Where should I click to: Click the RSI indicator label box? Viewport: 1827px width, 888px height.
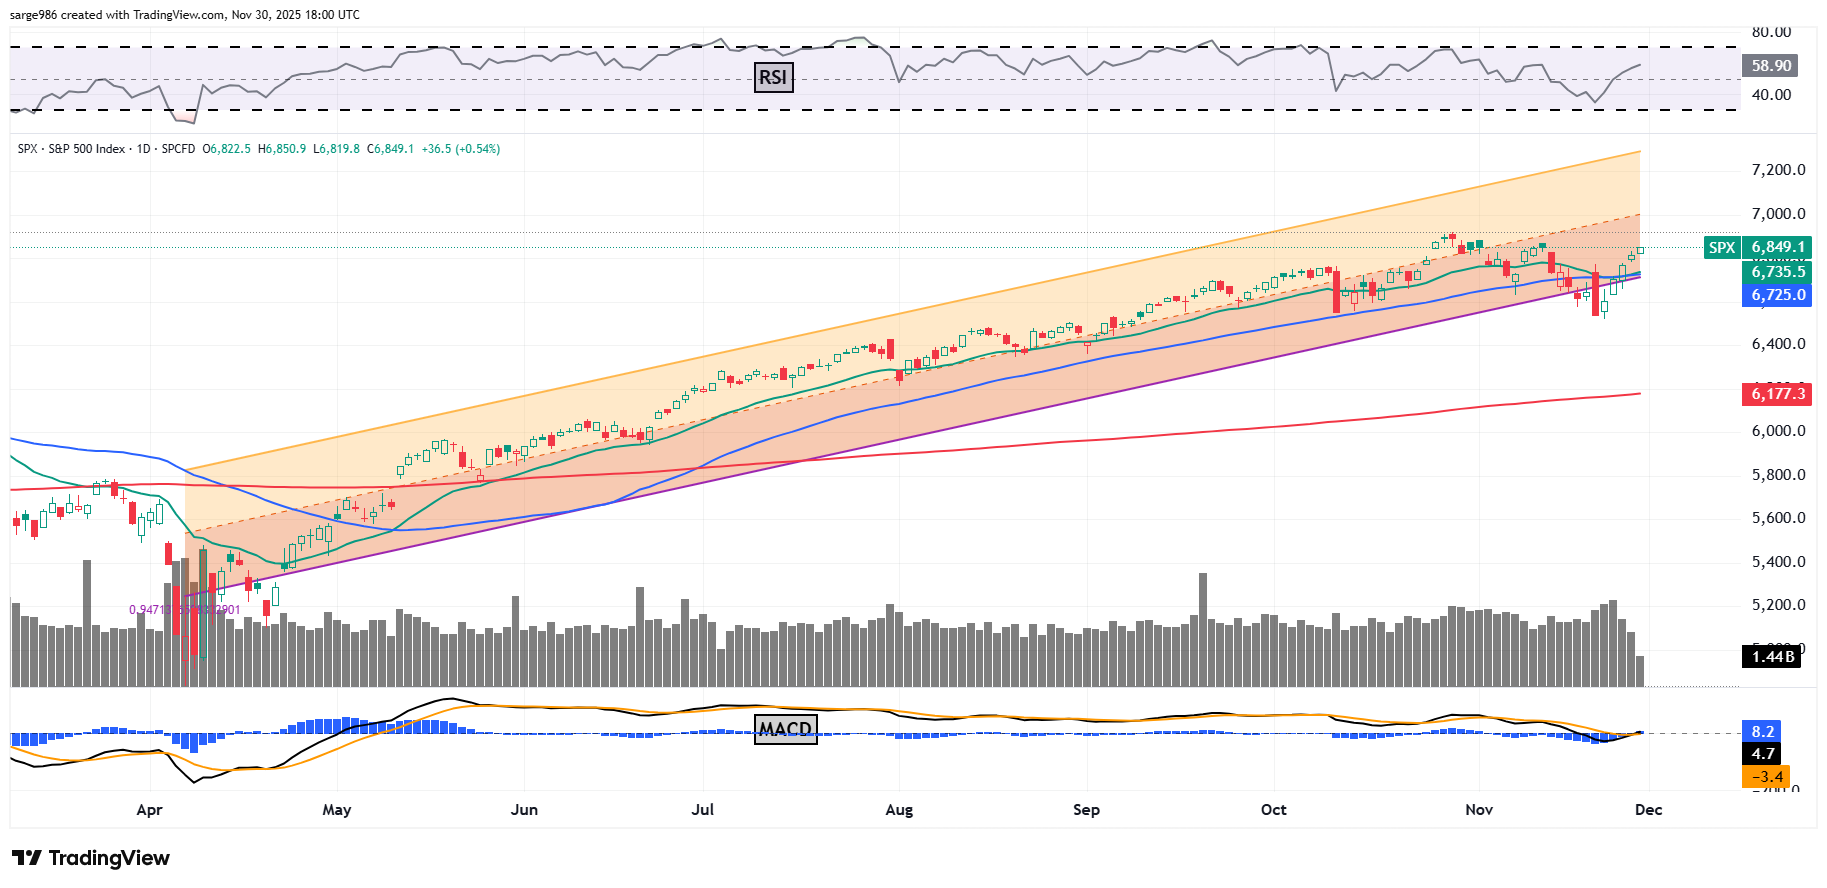772,77
